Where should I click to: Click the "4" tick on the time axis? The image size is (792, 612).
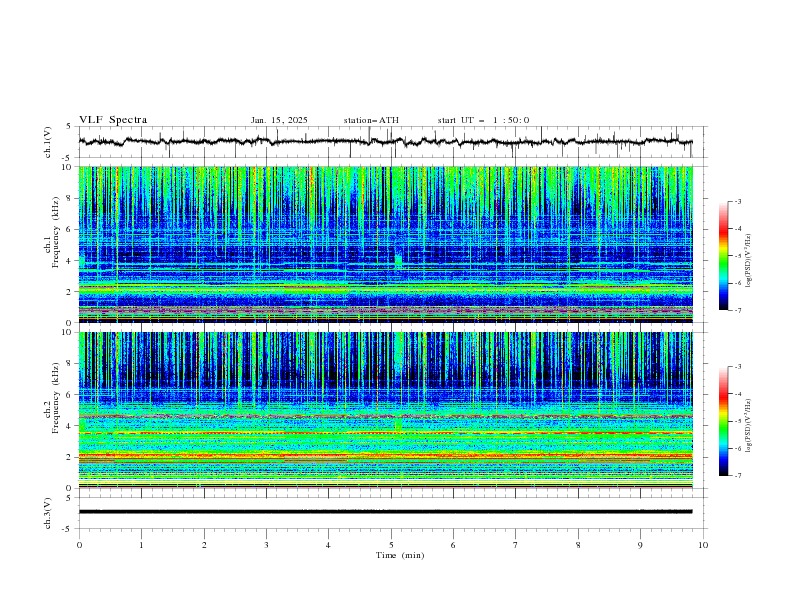[328, 545]
